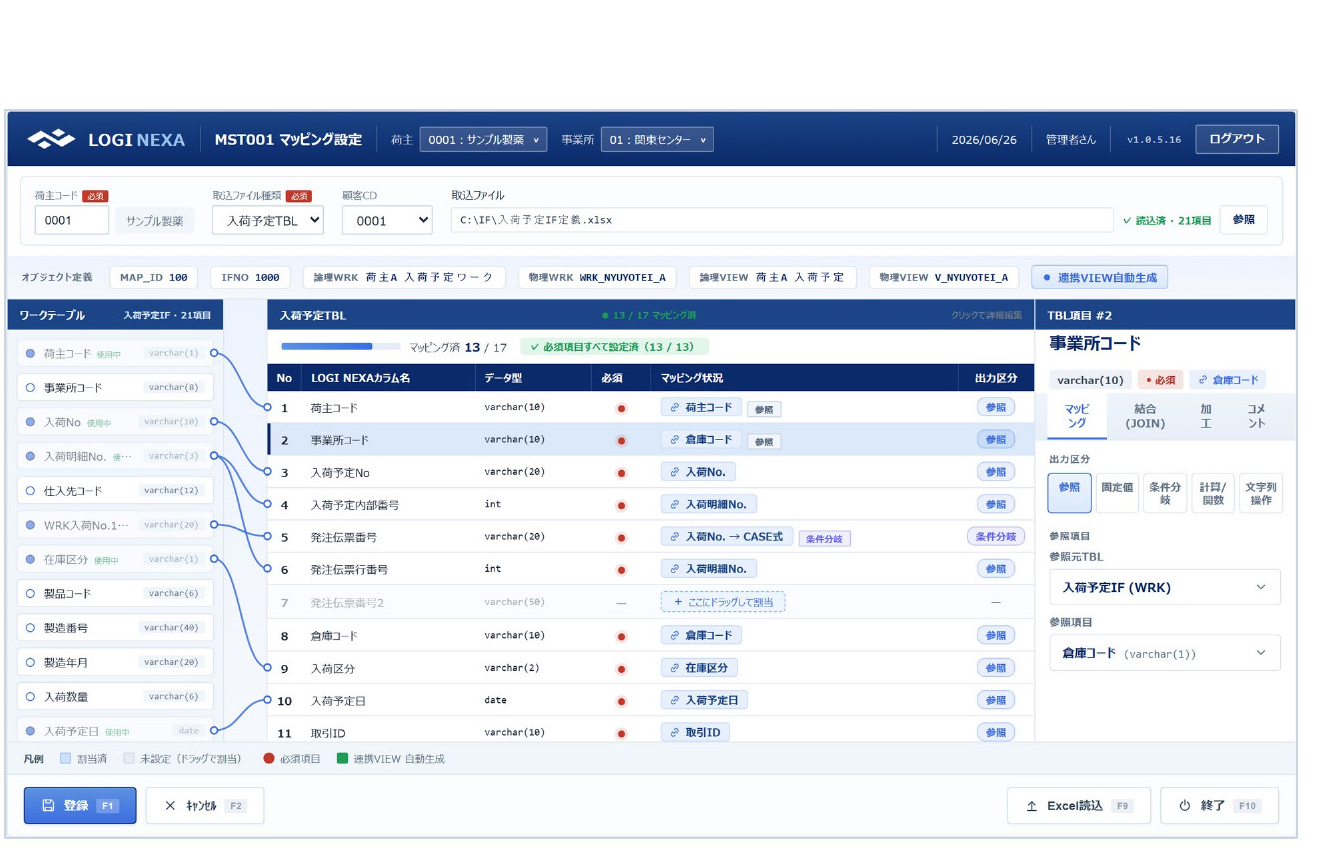The height and width of the screenshot is (856, 1326).
Task: Click the ログアウト button
Action: (x=1237, y=139)
